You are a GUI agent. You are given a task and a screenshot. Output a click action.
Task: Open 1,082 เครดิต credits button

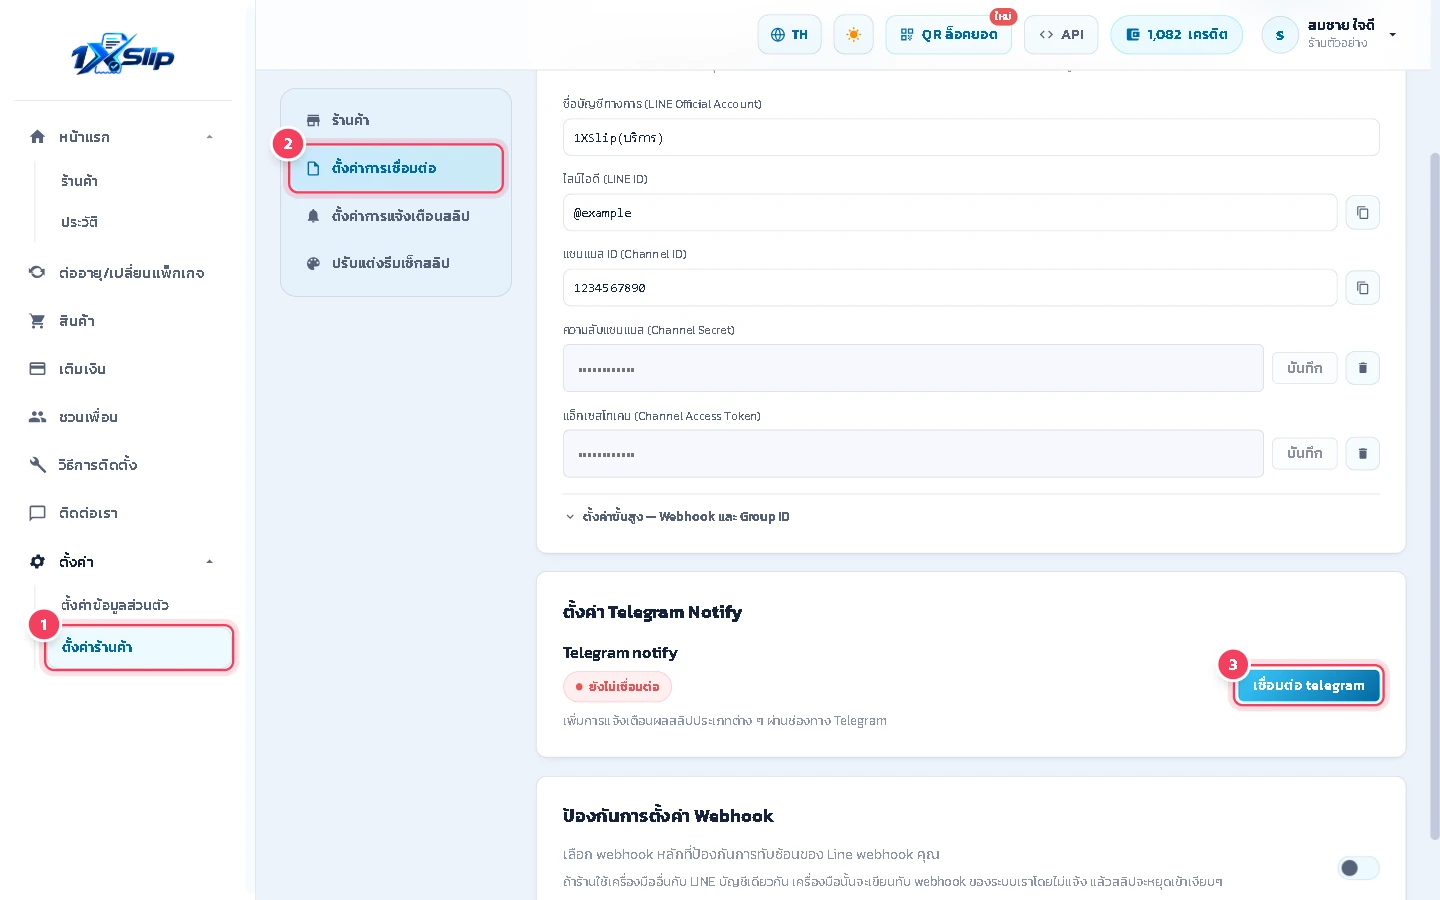(1176, 34)
